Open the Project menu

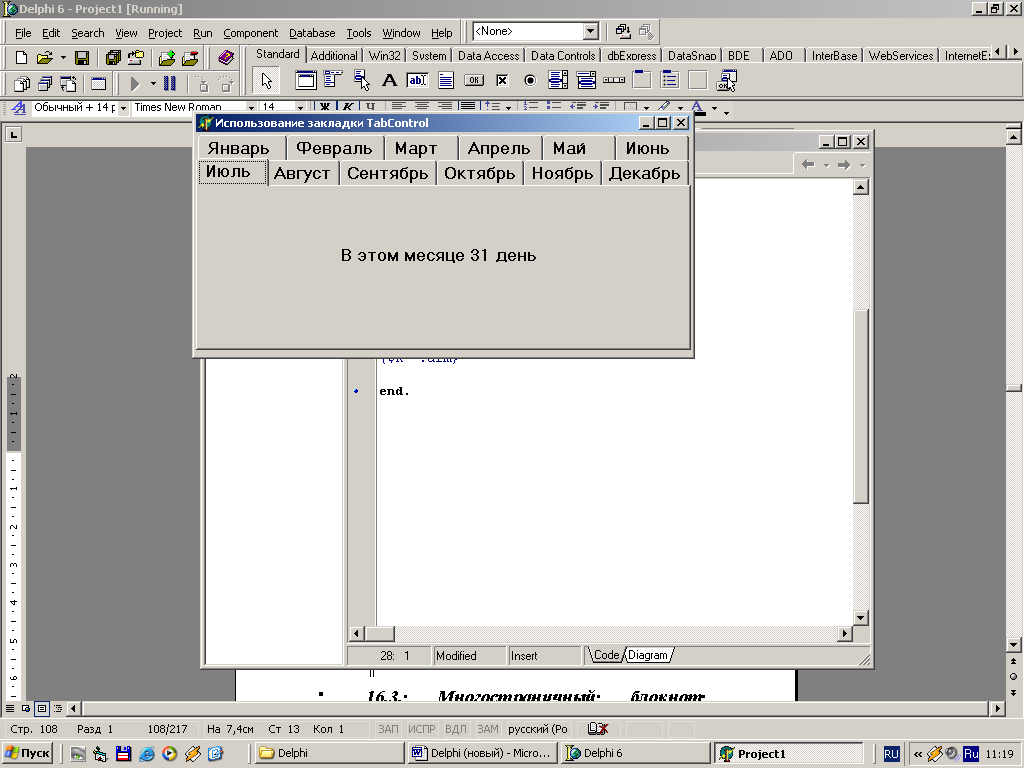point(165,33)
